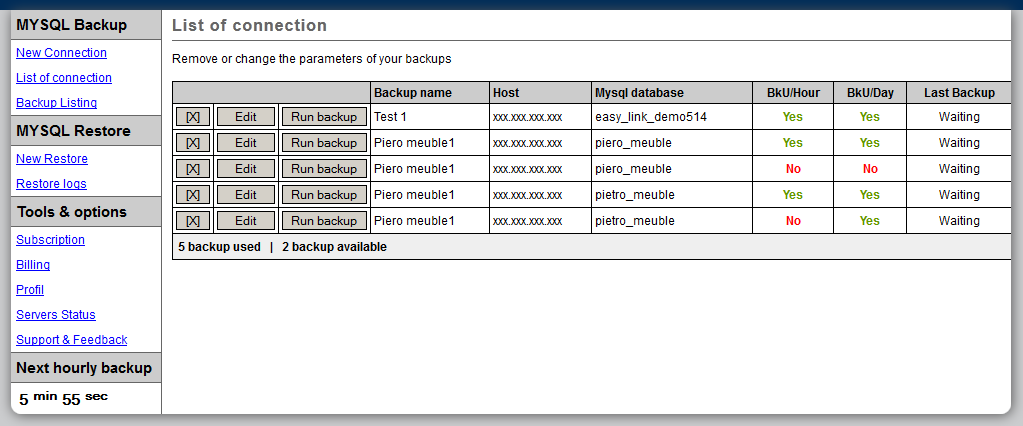Run backup on the last pietro_meuble row
This screenshot has width=1023, height=426.
click(323, 221)
